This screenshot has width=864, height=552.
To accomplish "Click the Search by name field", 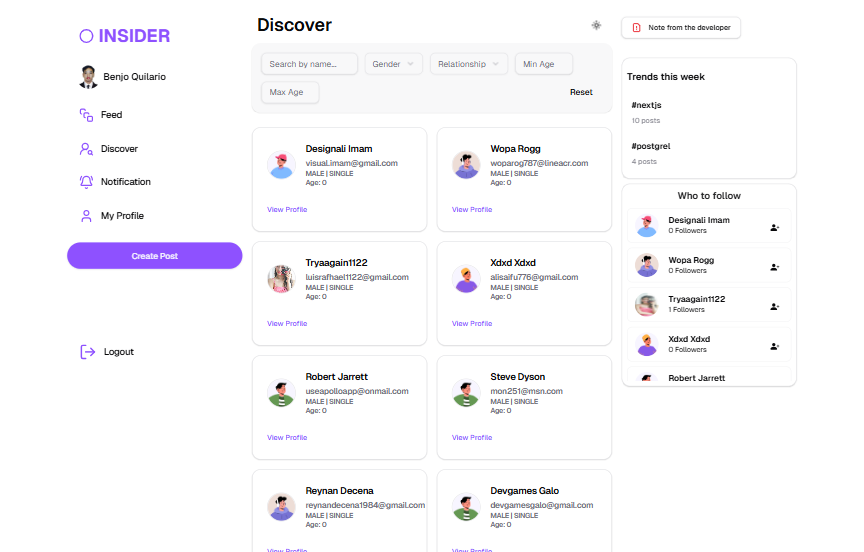I will [309, 64].
